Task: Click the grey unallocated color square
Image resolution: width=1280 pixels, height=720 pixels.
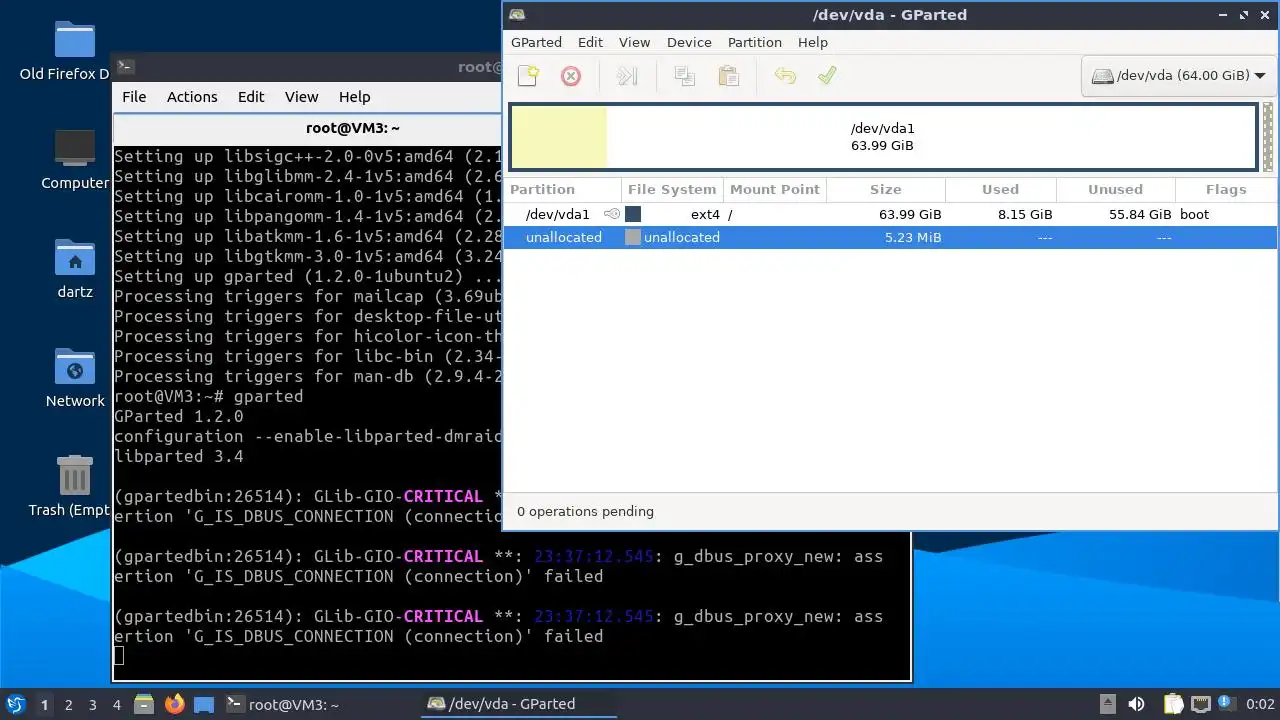Action: (x=633, y=237)
